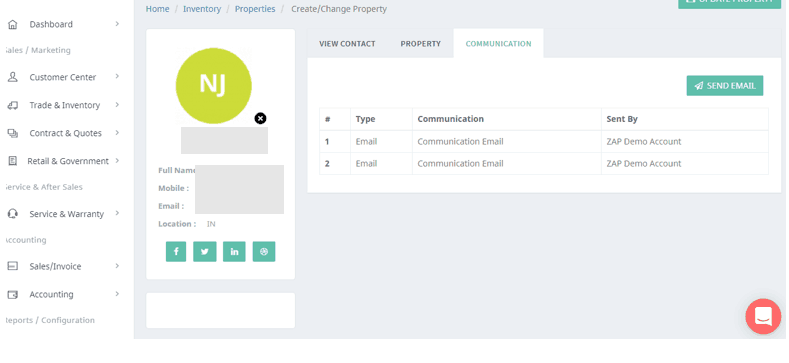
Task: Open the Sales/Invoice menu item
Action: 55,266
